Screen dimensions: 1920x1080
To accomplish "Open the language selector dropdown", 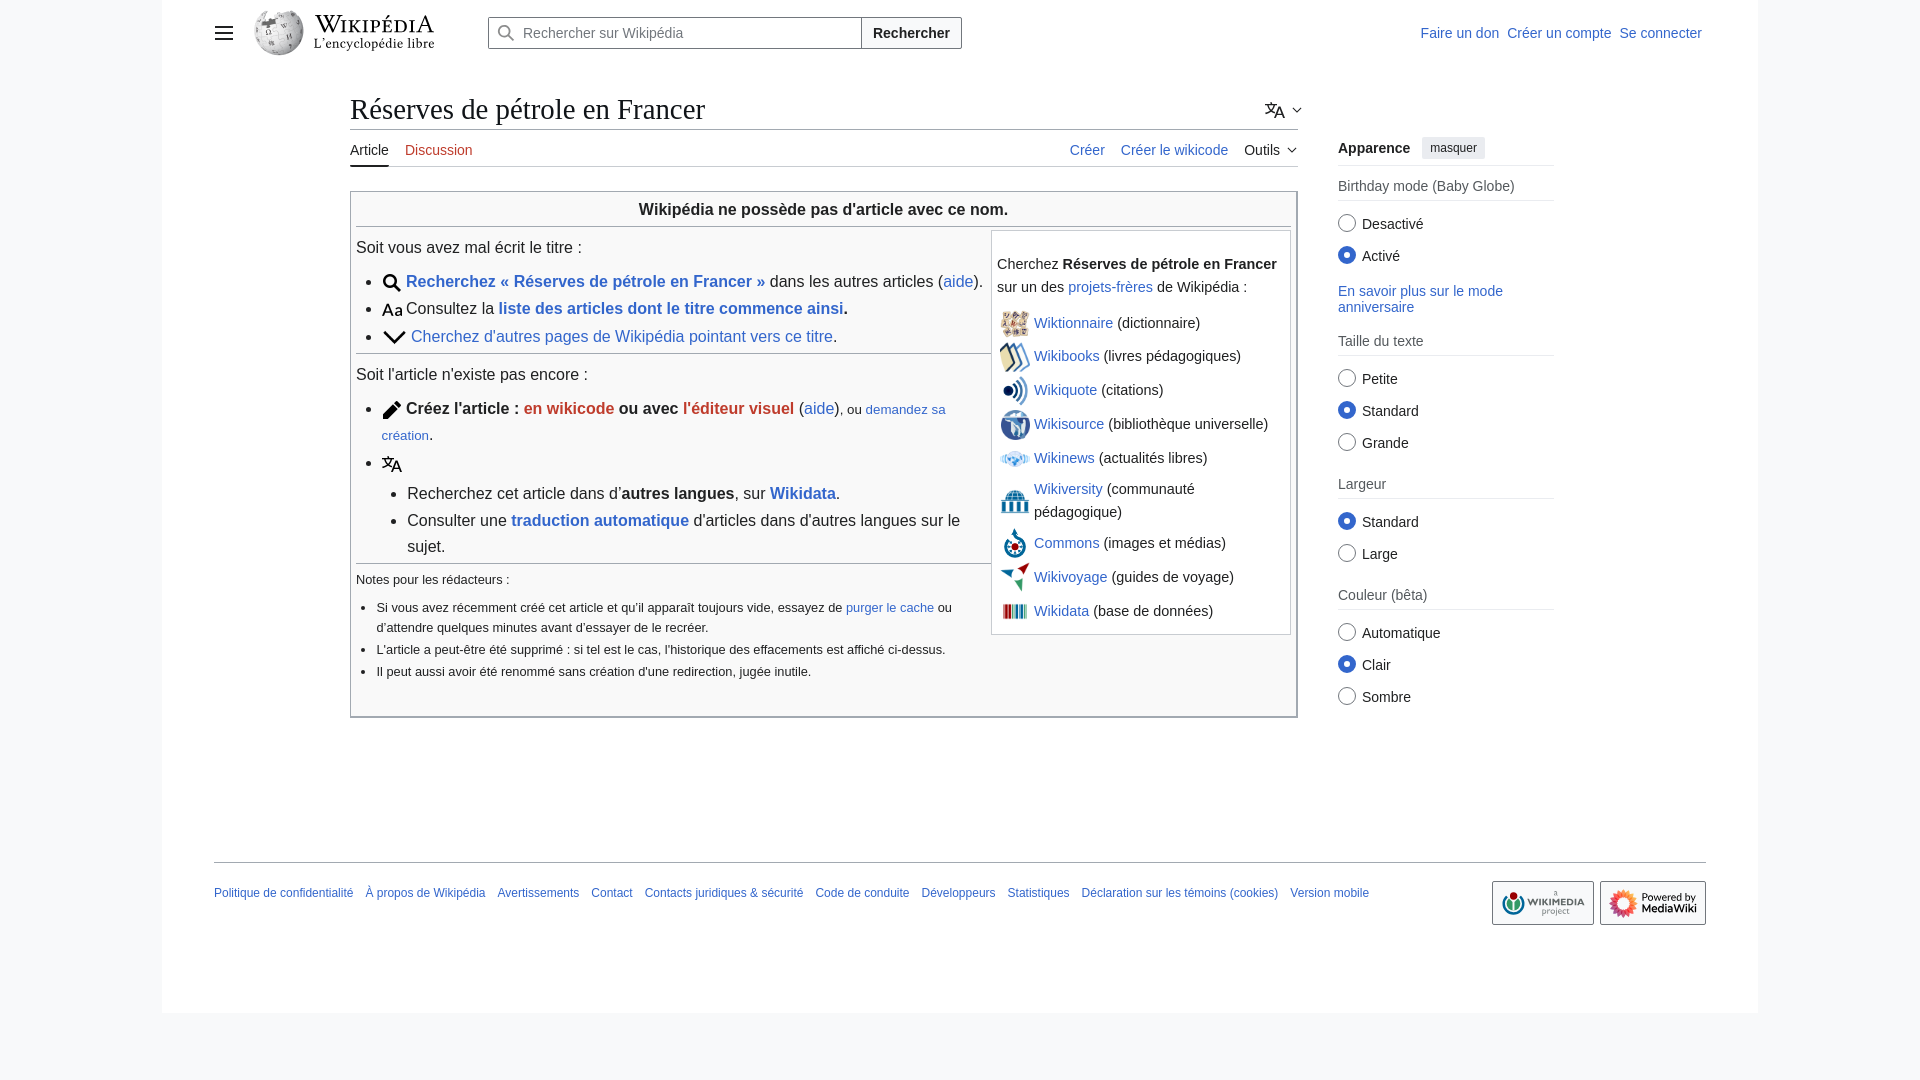I will [1283, 110].
